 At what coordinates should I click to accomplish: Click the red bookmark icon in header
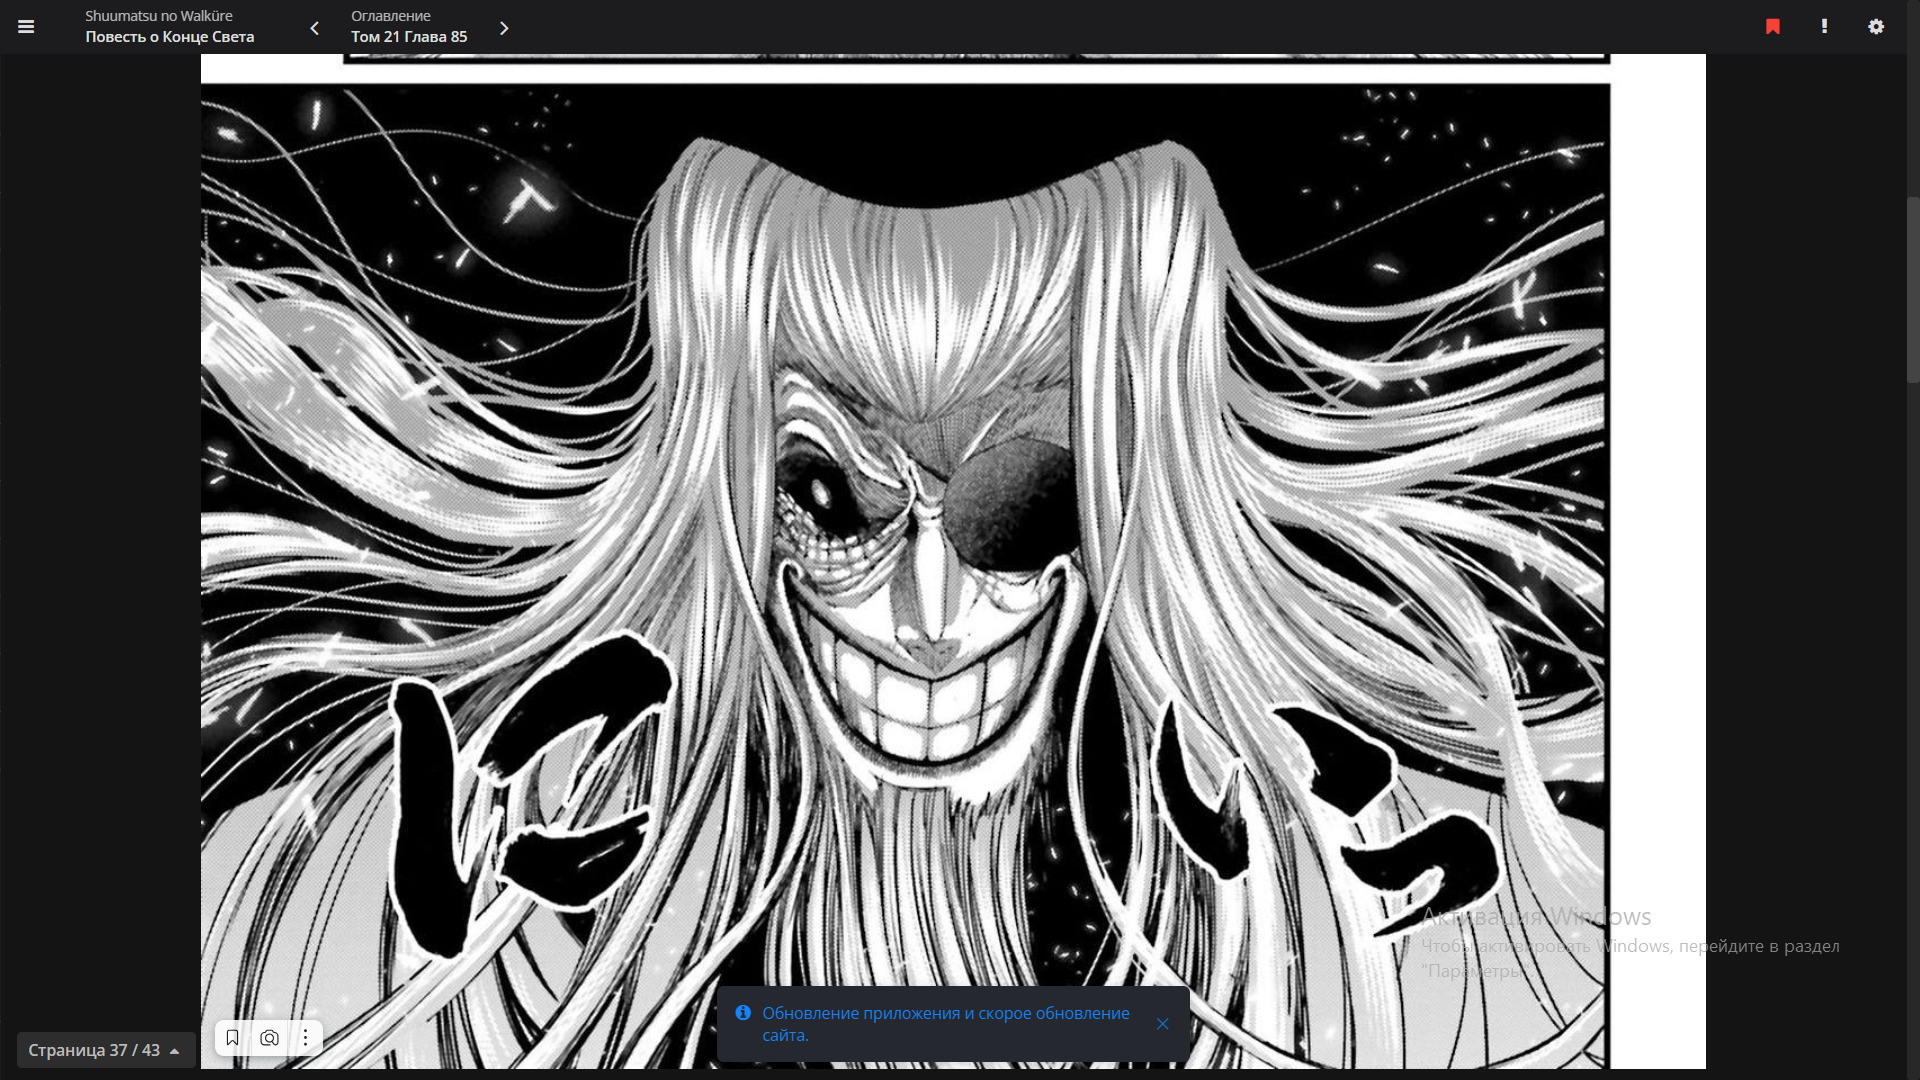(1773, 27)
